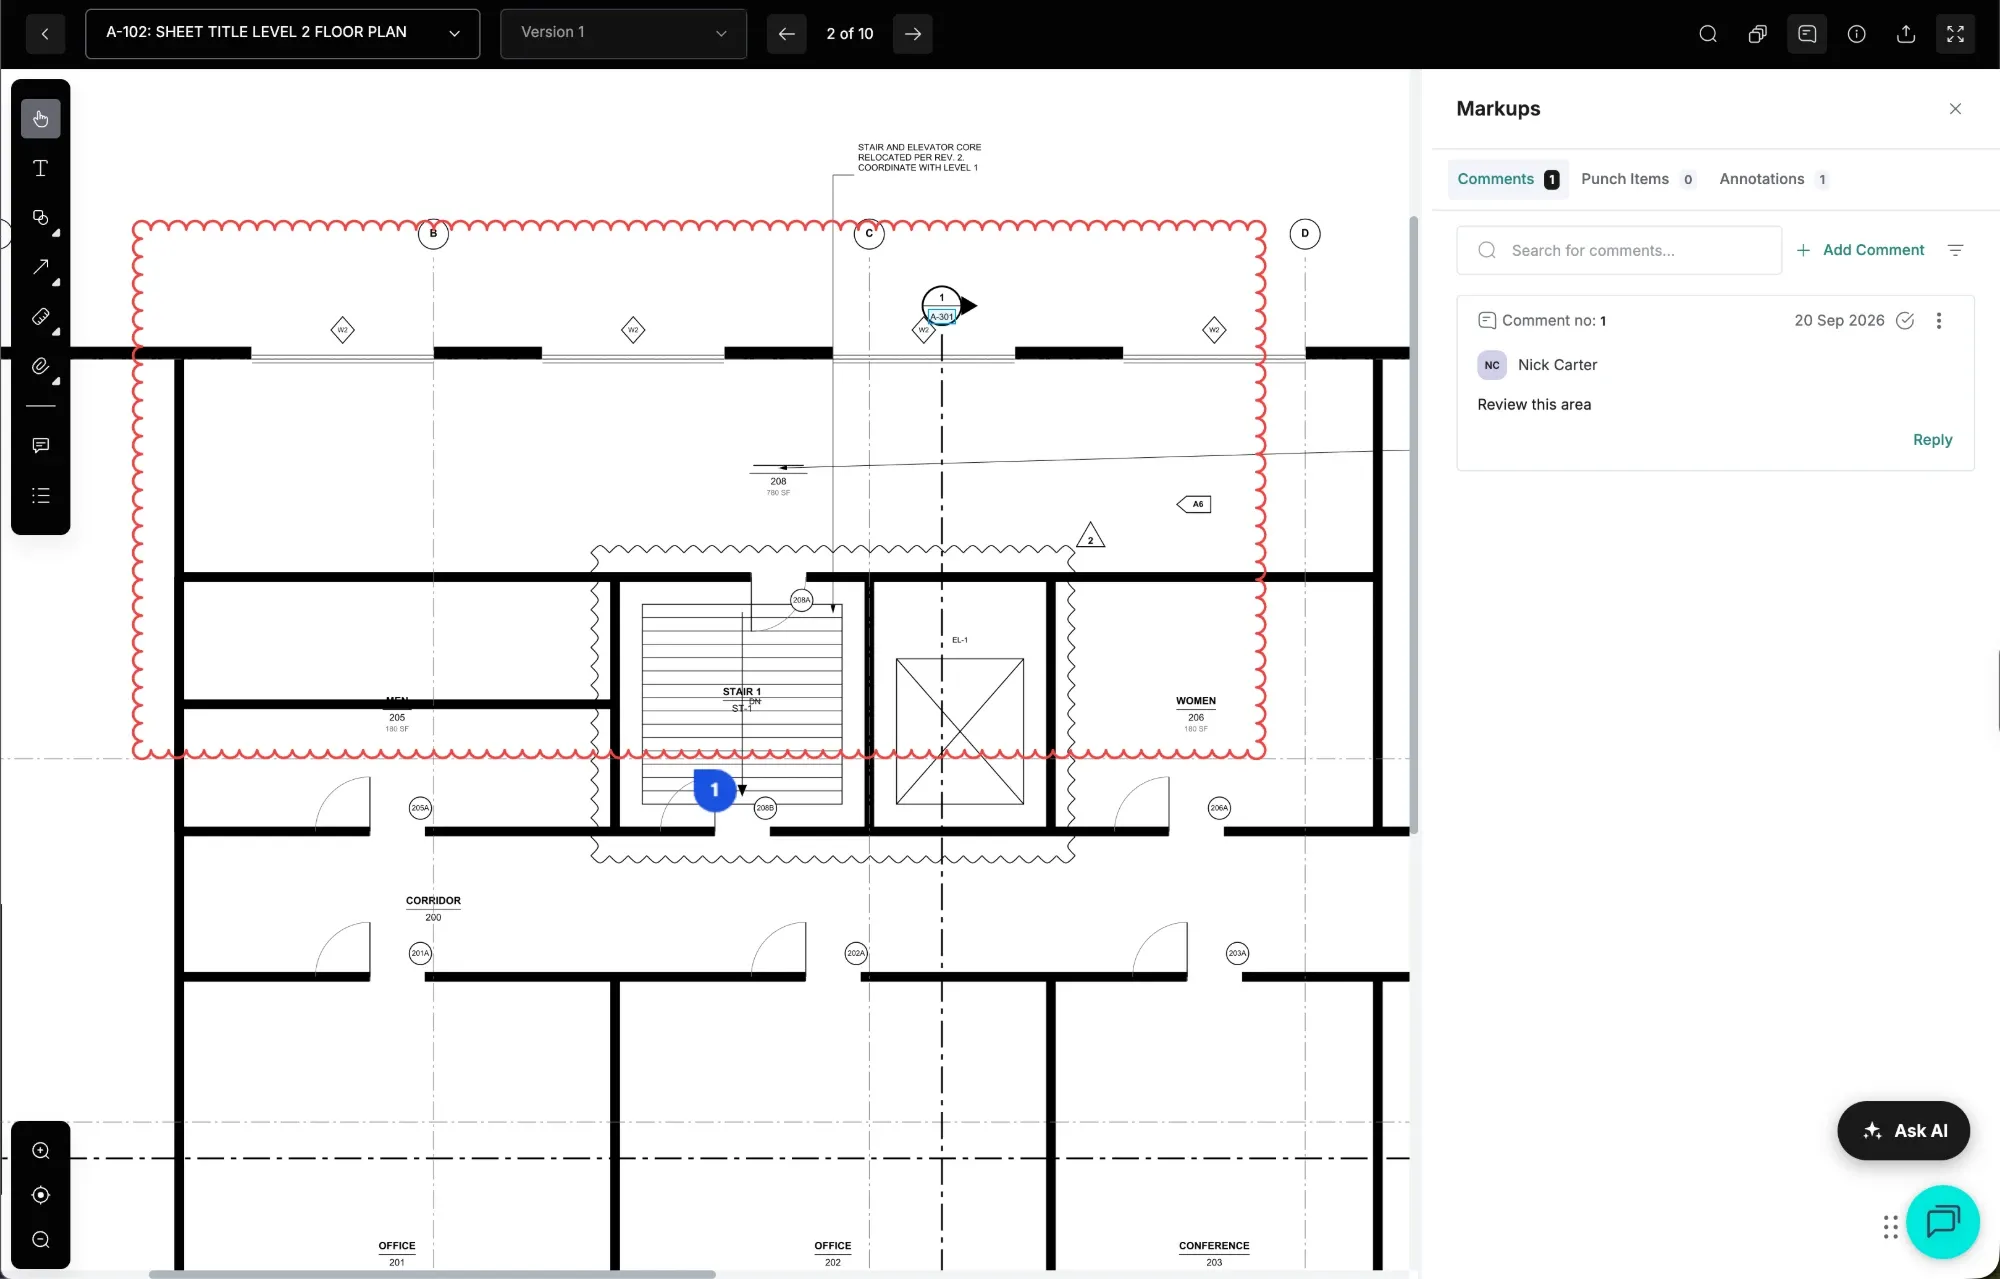Open the comments filter icon

pyautogui.click(x=1956, y=250)
